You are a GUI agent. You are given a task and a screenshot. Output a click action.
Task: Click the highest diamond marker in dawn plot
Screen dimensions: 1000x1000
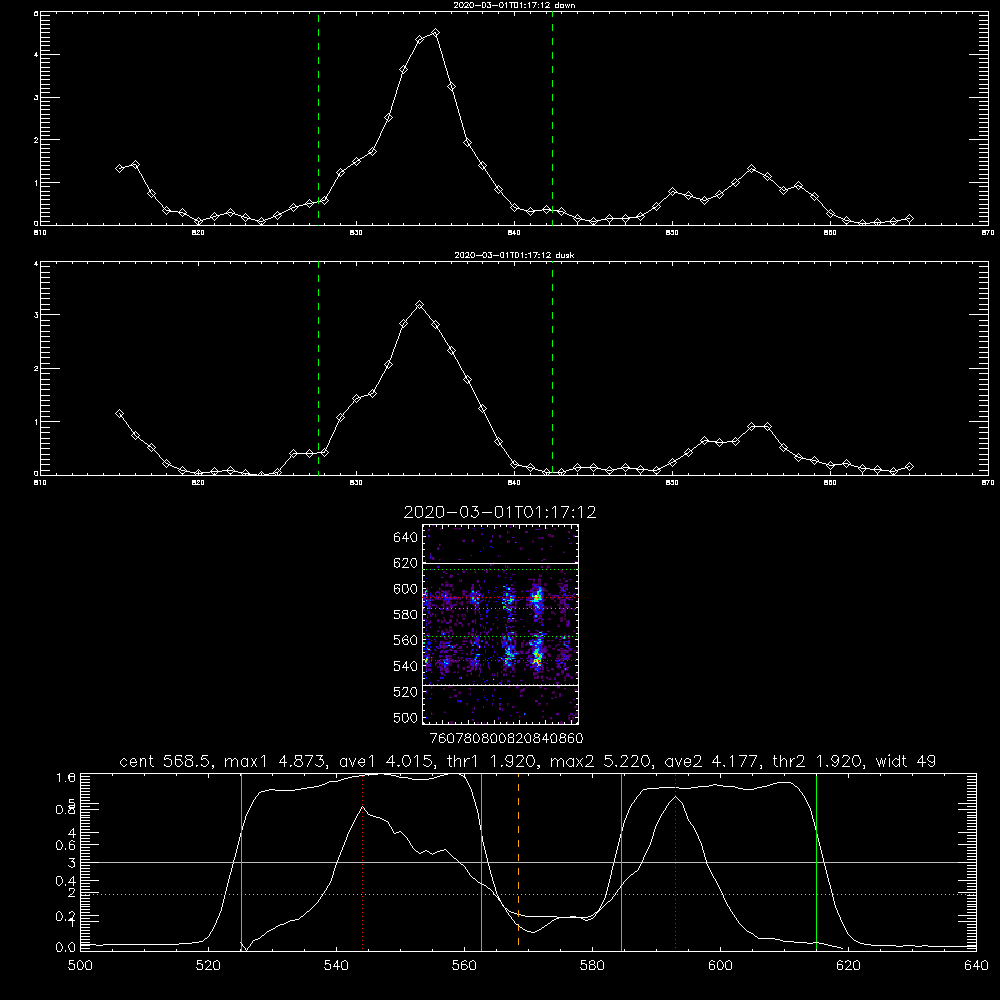pos(435,33)
